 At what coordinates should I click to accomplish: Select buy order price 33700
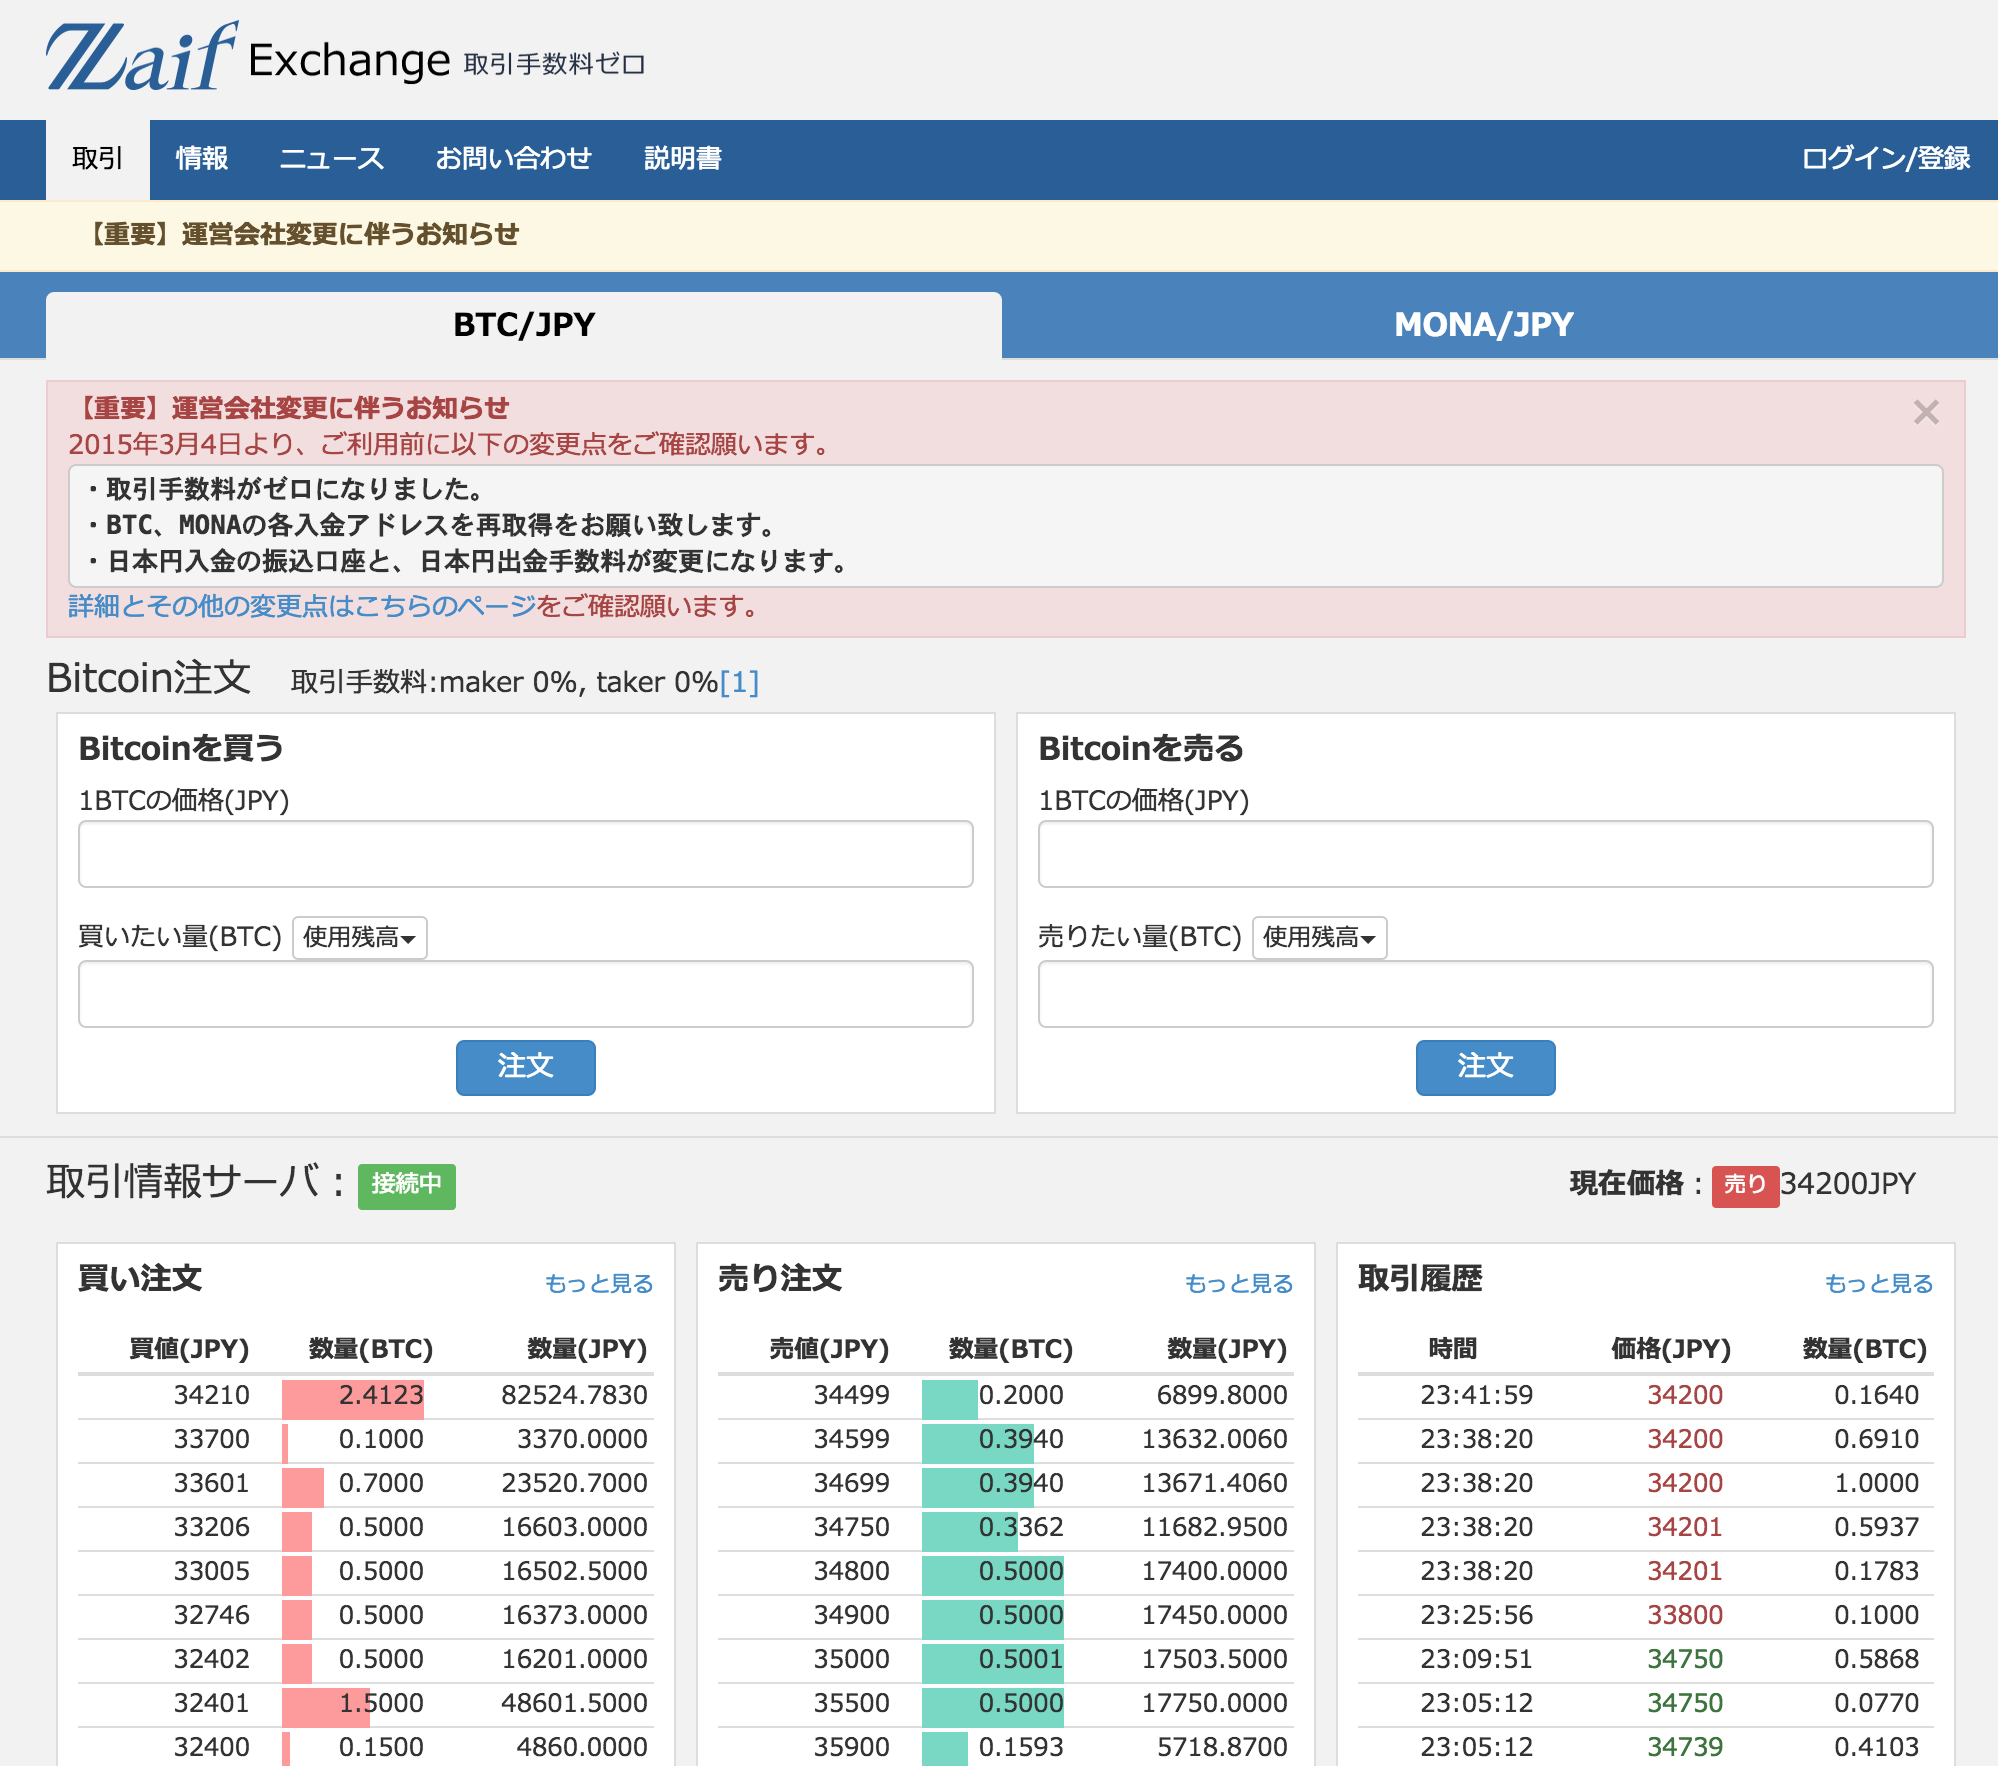tap(211, 1439)
